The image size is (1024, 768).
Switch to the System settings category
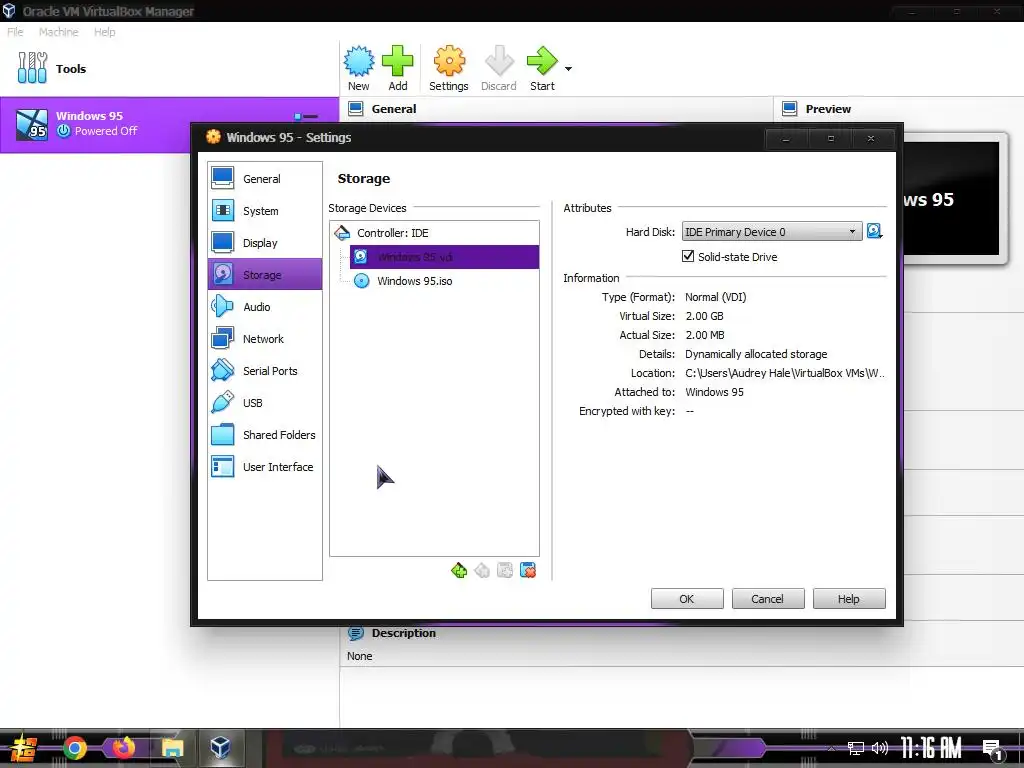tap(264, 211)
